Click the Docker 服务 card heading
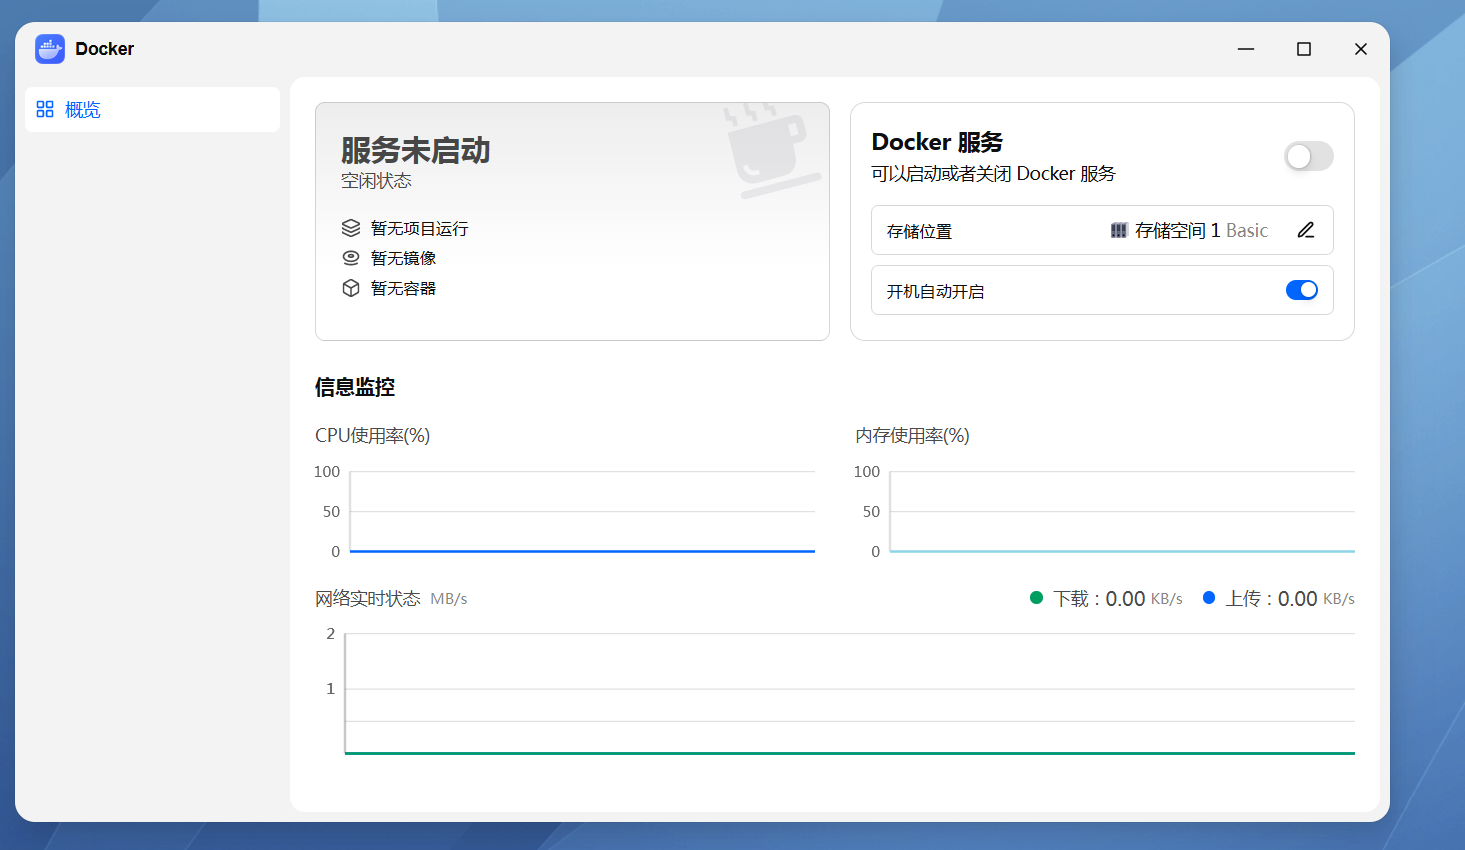The image size is (1465, 850). pyautogui.click(x=937, y=142)
